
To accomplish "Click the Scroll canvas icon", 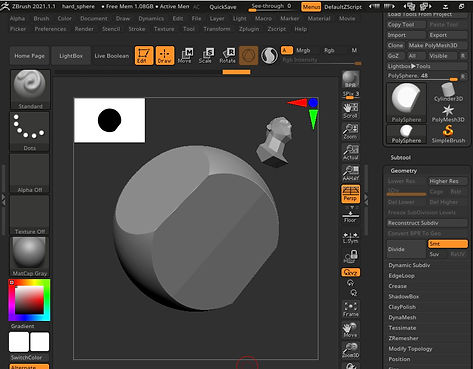I will [x=350, y=111].
